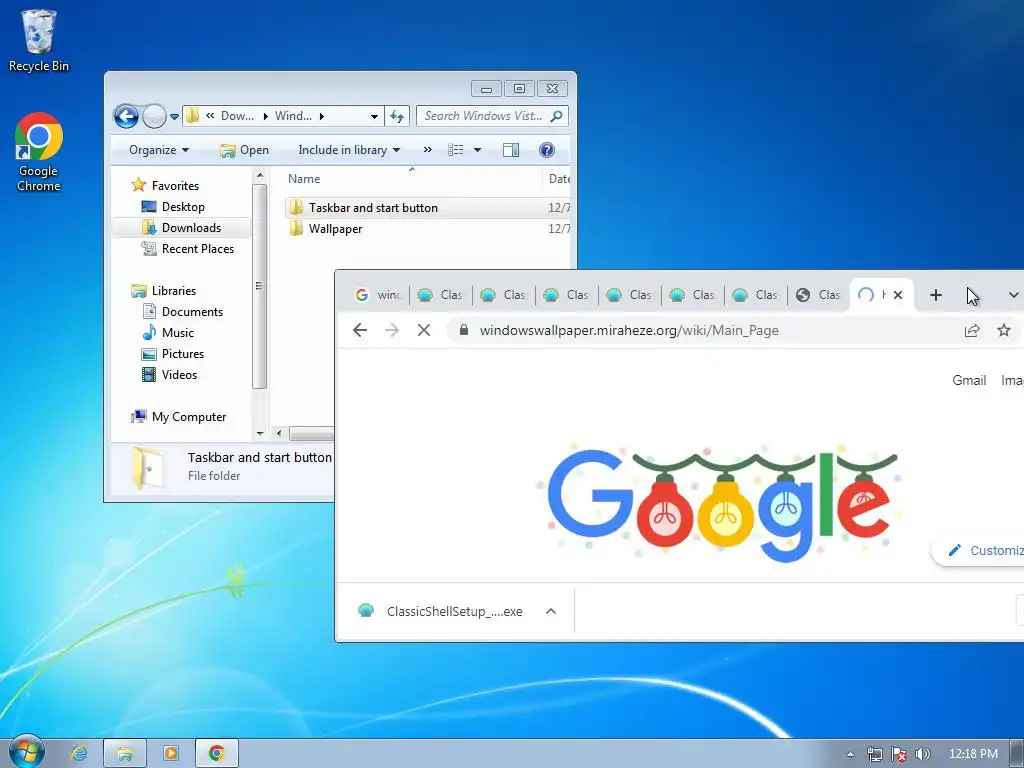Open Windows Explorer from the taskbar
1024x768 pixels.
point(125,754)
